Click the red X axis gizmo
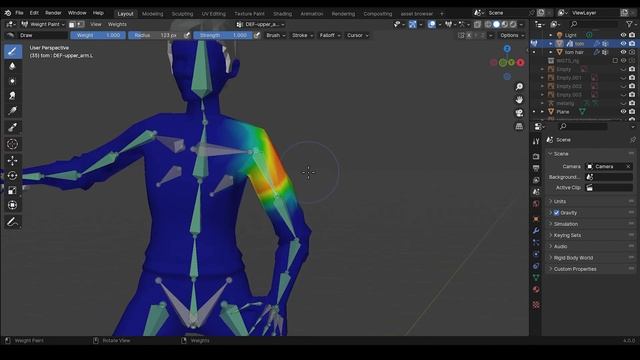The image size is (640, 360). pyautogui.click(x=520, y=62)
